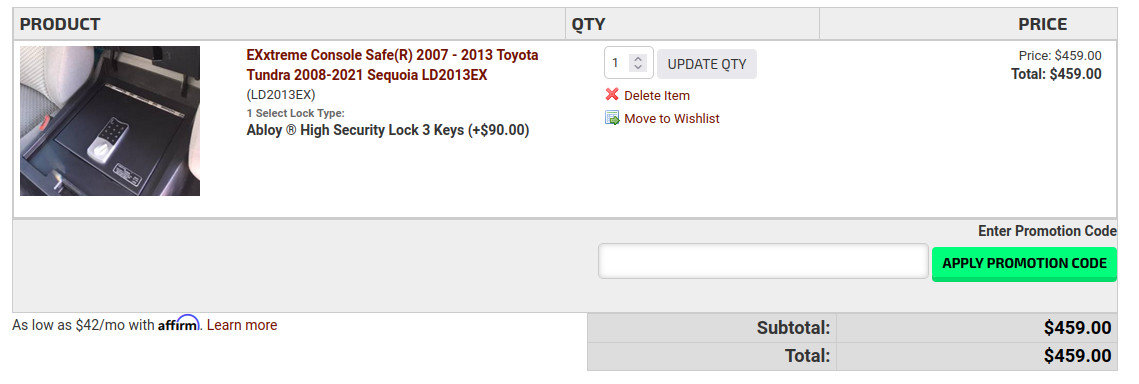Click the PRODUCT column header
The width and height of the screenshot is (1139, 384).
pyautogui.click(x=60, y=24)
